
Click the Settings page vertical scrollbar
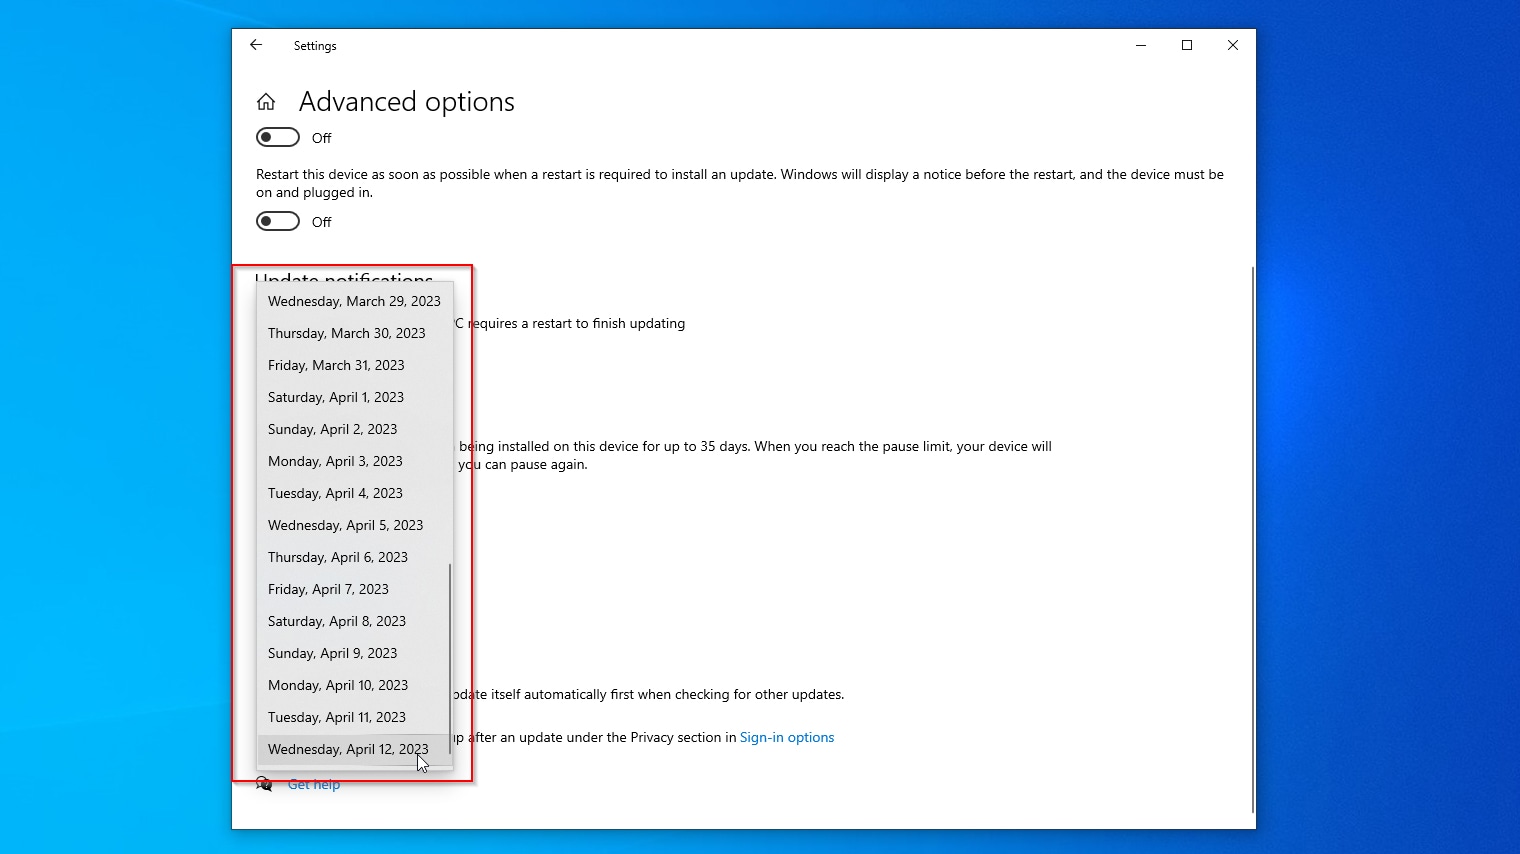1253,540
